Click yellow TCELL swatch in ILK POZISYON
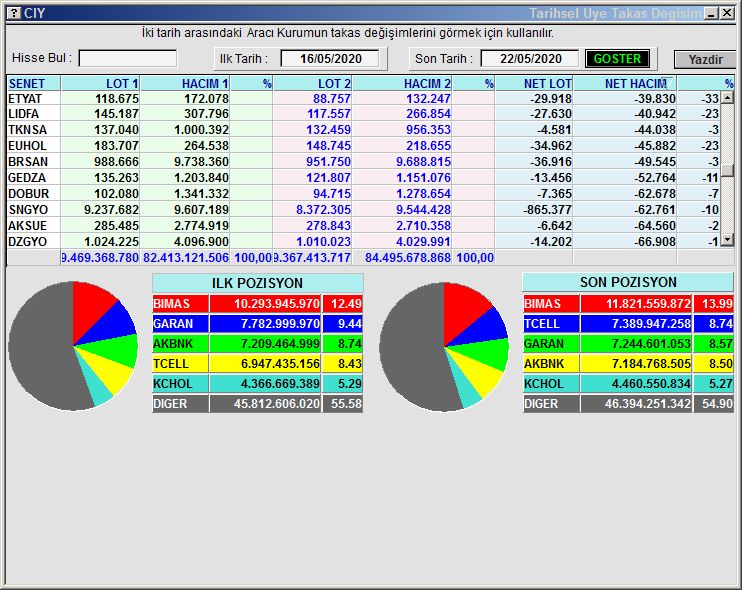 [x=180, y=364]
